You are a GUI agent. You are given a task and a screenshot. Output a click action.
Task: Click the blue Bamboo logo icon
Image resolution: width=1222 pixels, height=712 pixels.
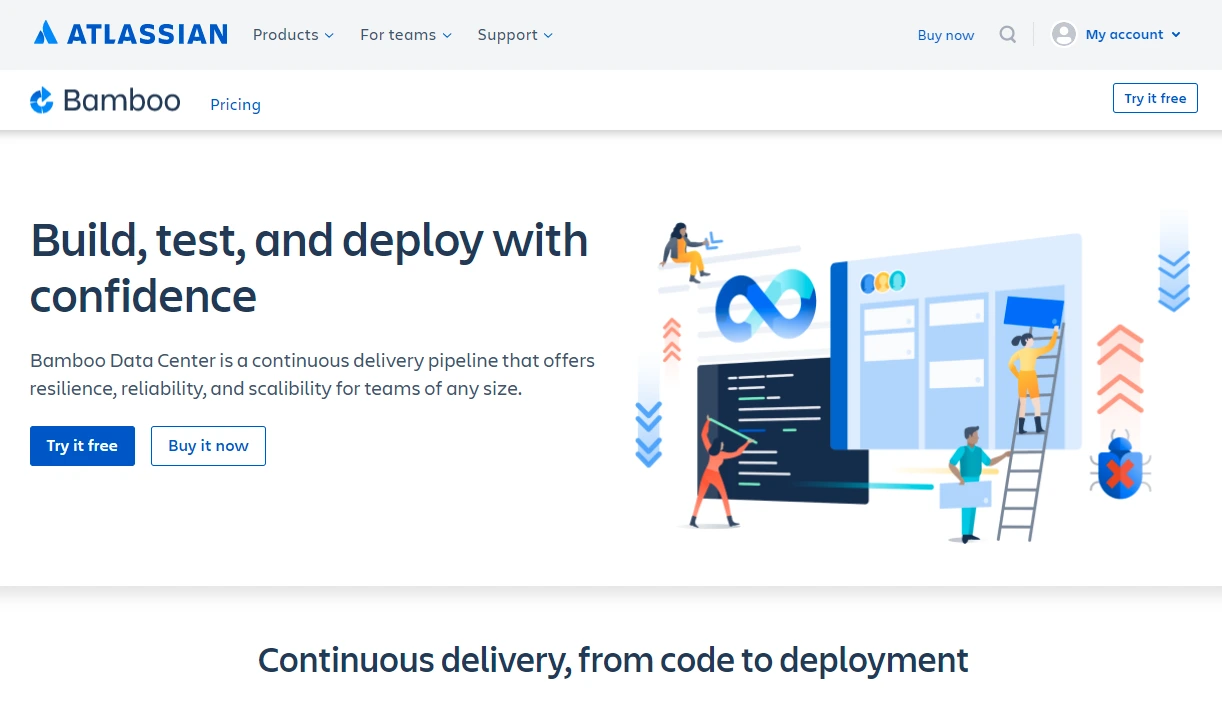[40, 100]
